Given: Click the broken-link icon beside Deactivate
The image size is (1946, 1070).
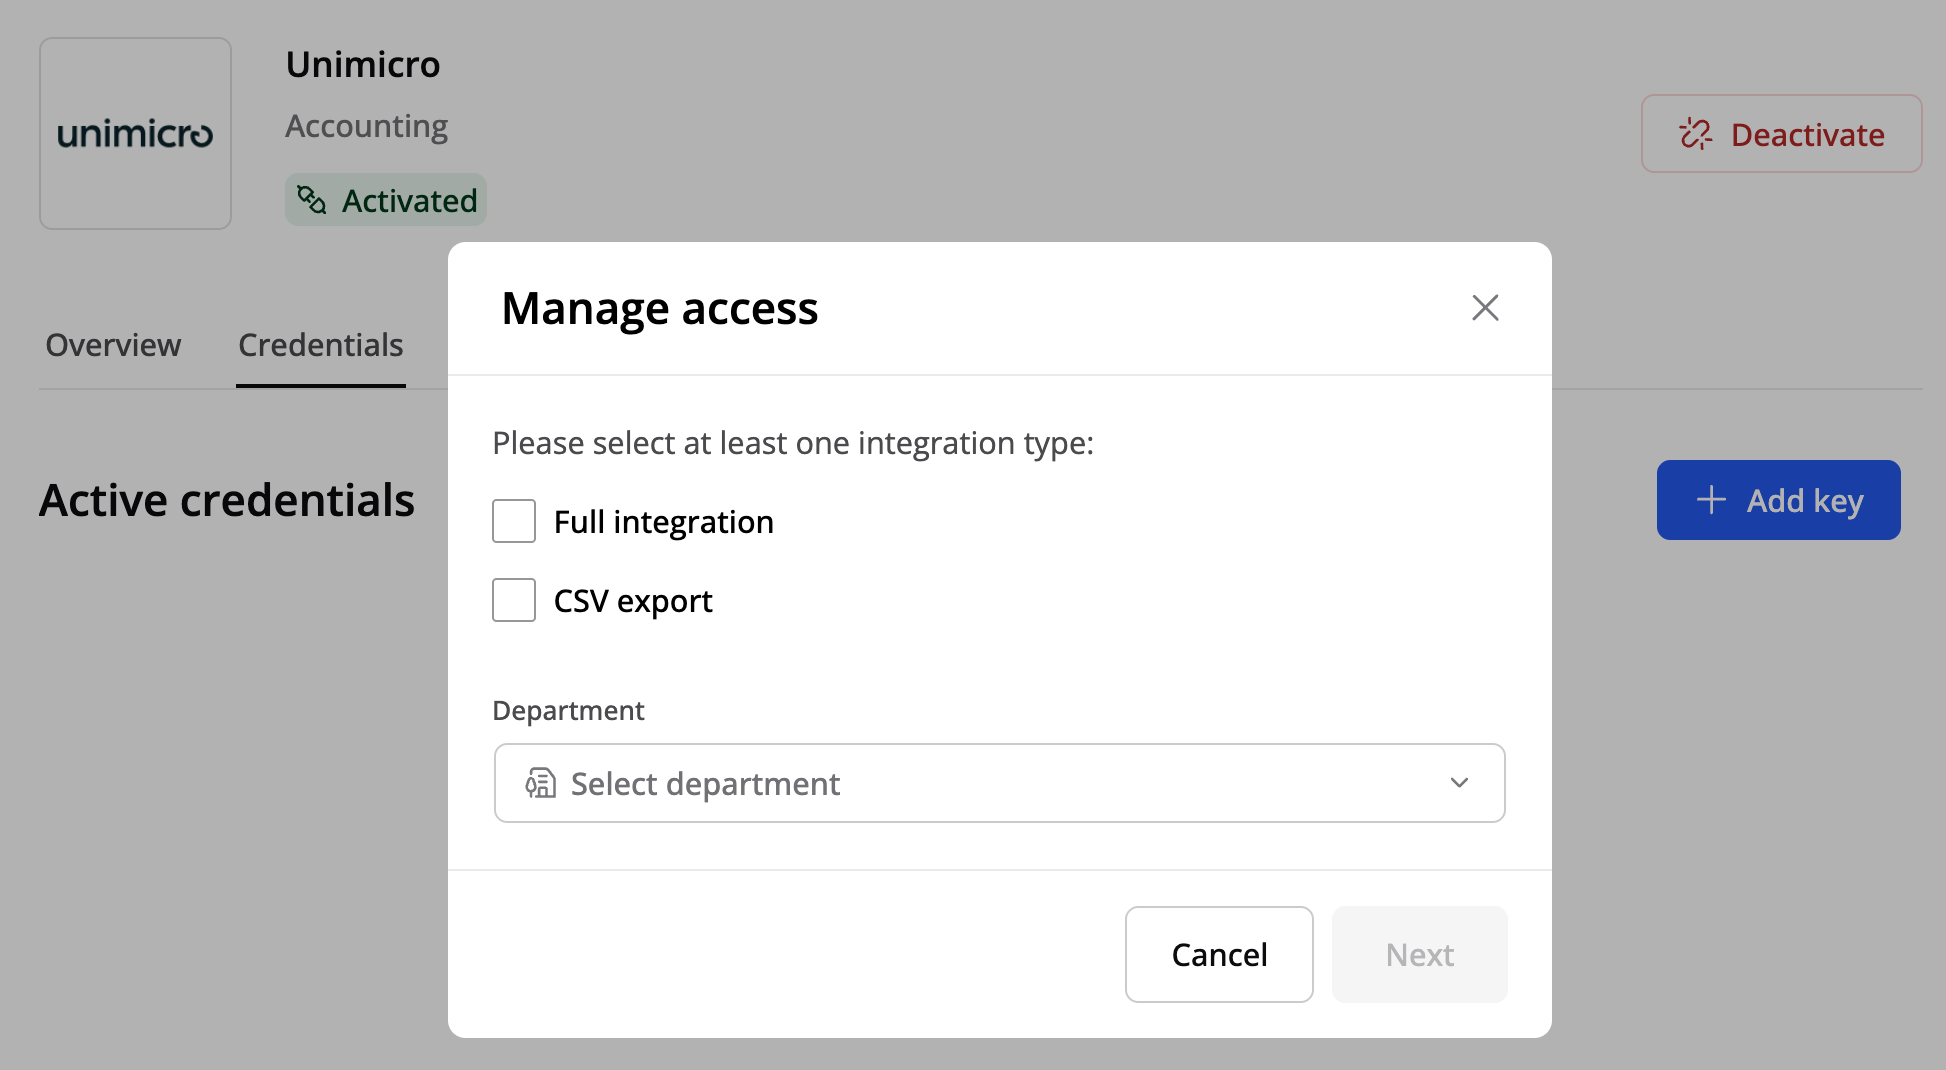Looking at the screenshot, I should point(1695,134).
